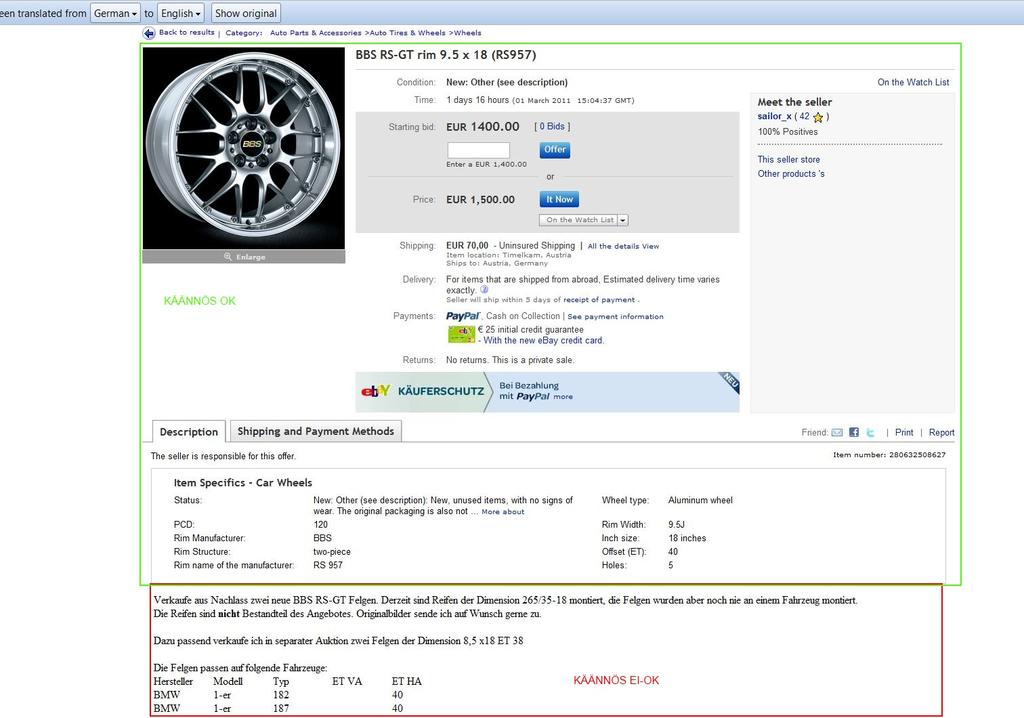
Task: Open the German source language dropdown
Action: coord(114,13)
